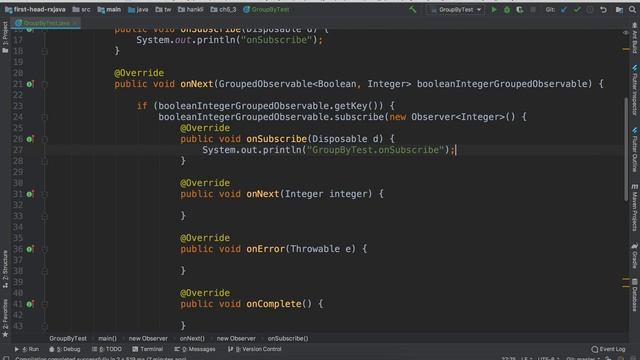Open the Database side panel
The image size is (640, 360).
[x=634, y=295]
